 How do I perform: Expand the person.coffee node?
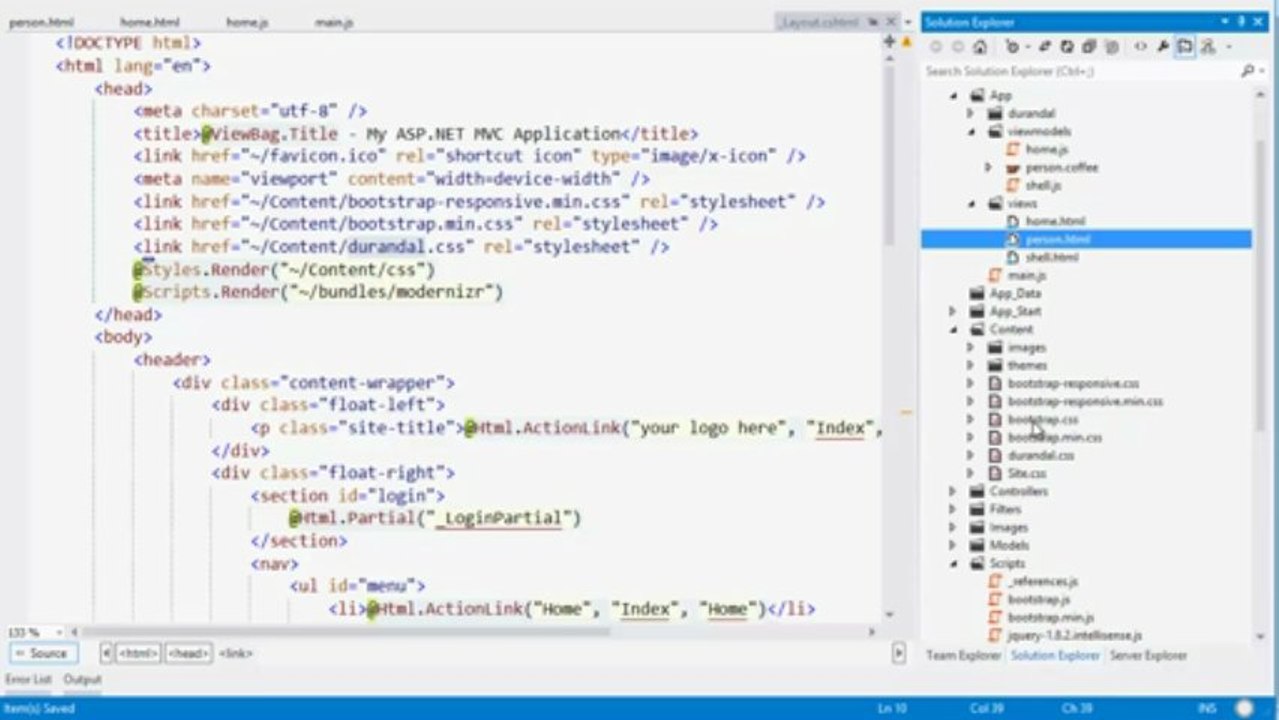click(x=988, y=168)
